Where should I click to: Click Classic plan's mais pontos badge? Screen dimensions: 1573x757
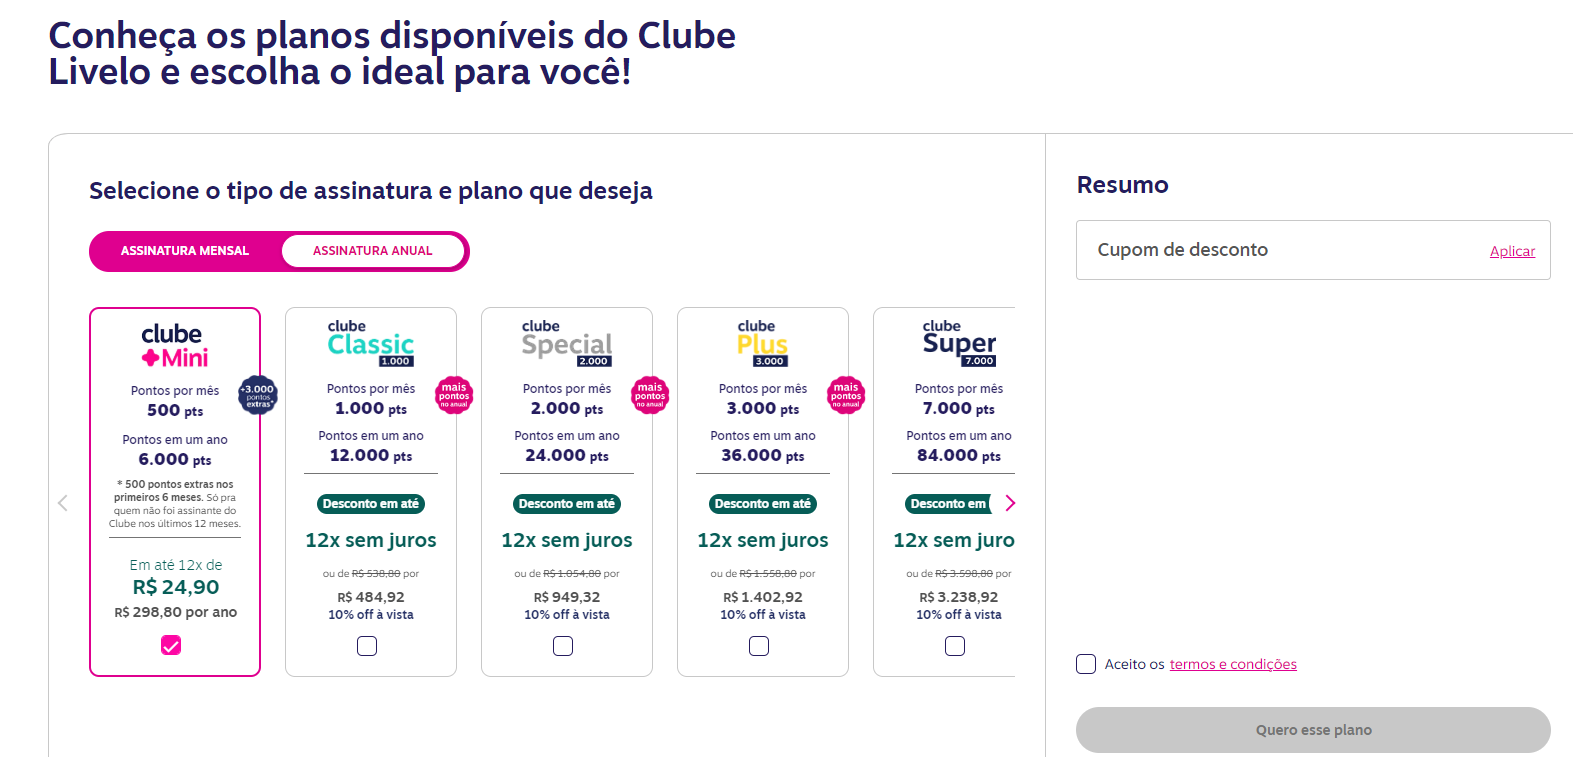tap(454, 395)
